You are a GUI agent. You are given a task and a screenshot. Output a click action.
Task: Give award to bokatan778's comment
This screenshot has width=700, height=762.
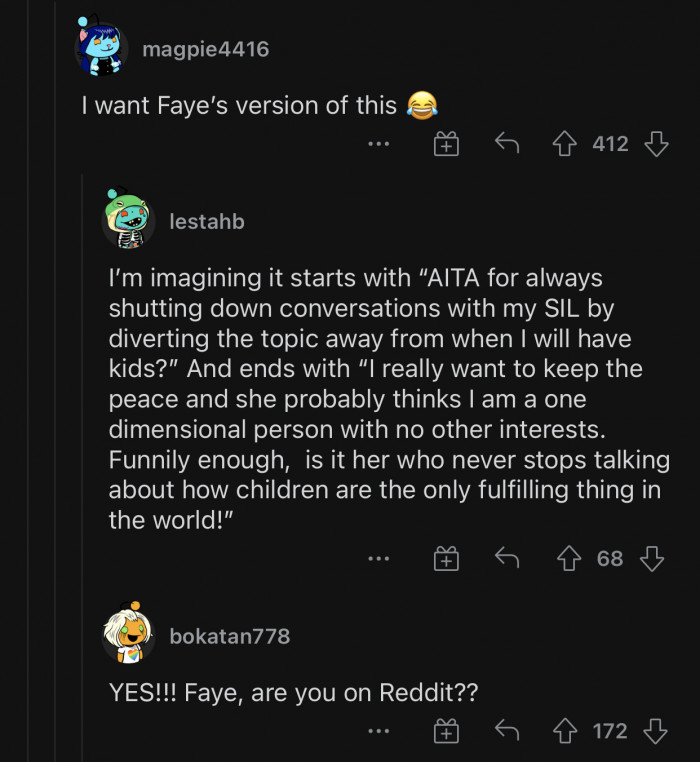click(x=446, y=731)
